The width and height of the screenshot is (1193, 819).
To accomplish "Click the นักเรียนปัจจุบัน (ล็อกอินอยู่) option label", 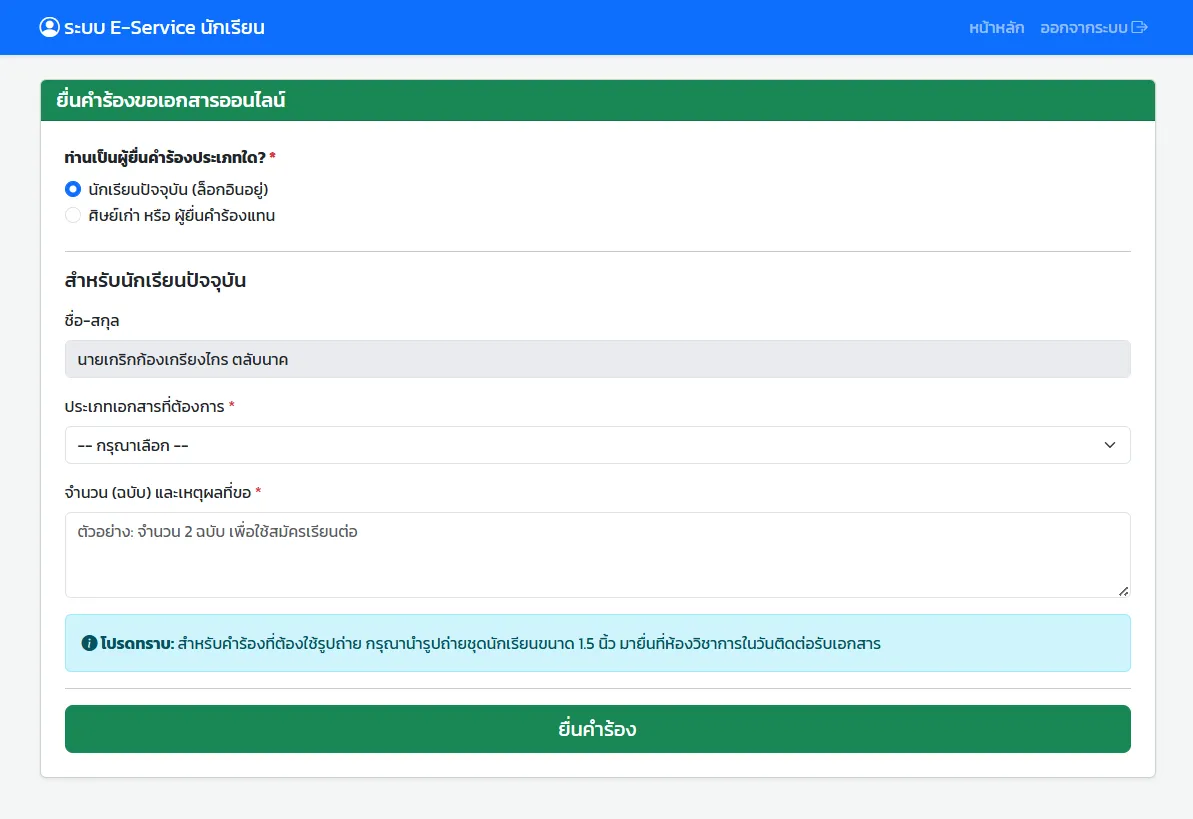I will point(178,188).
